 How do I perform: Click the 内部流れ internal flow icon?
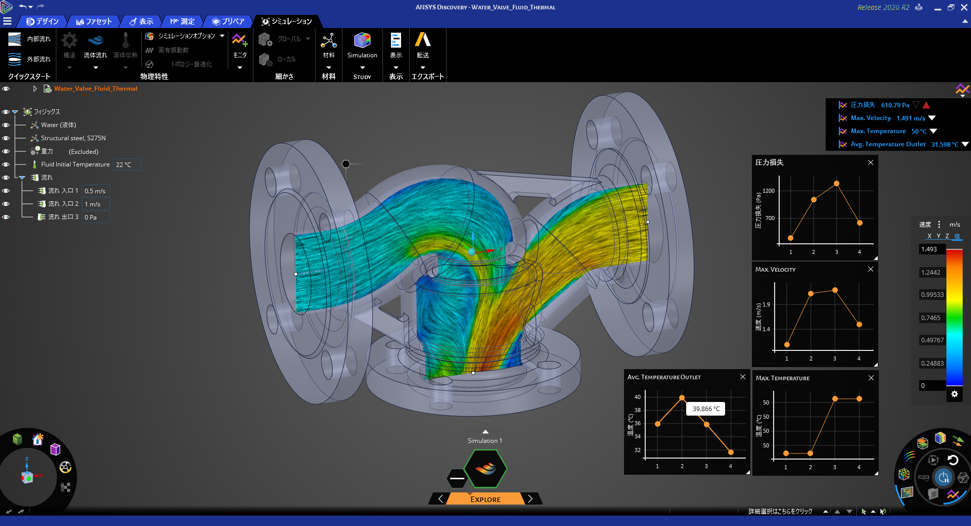[x=14, y=39]
